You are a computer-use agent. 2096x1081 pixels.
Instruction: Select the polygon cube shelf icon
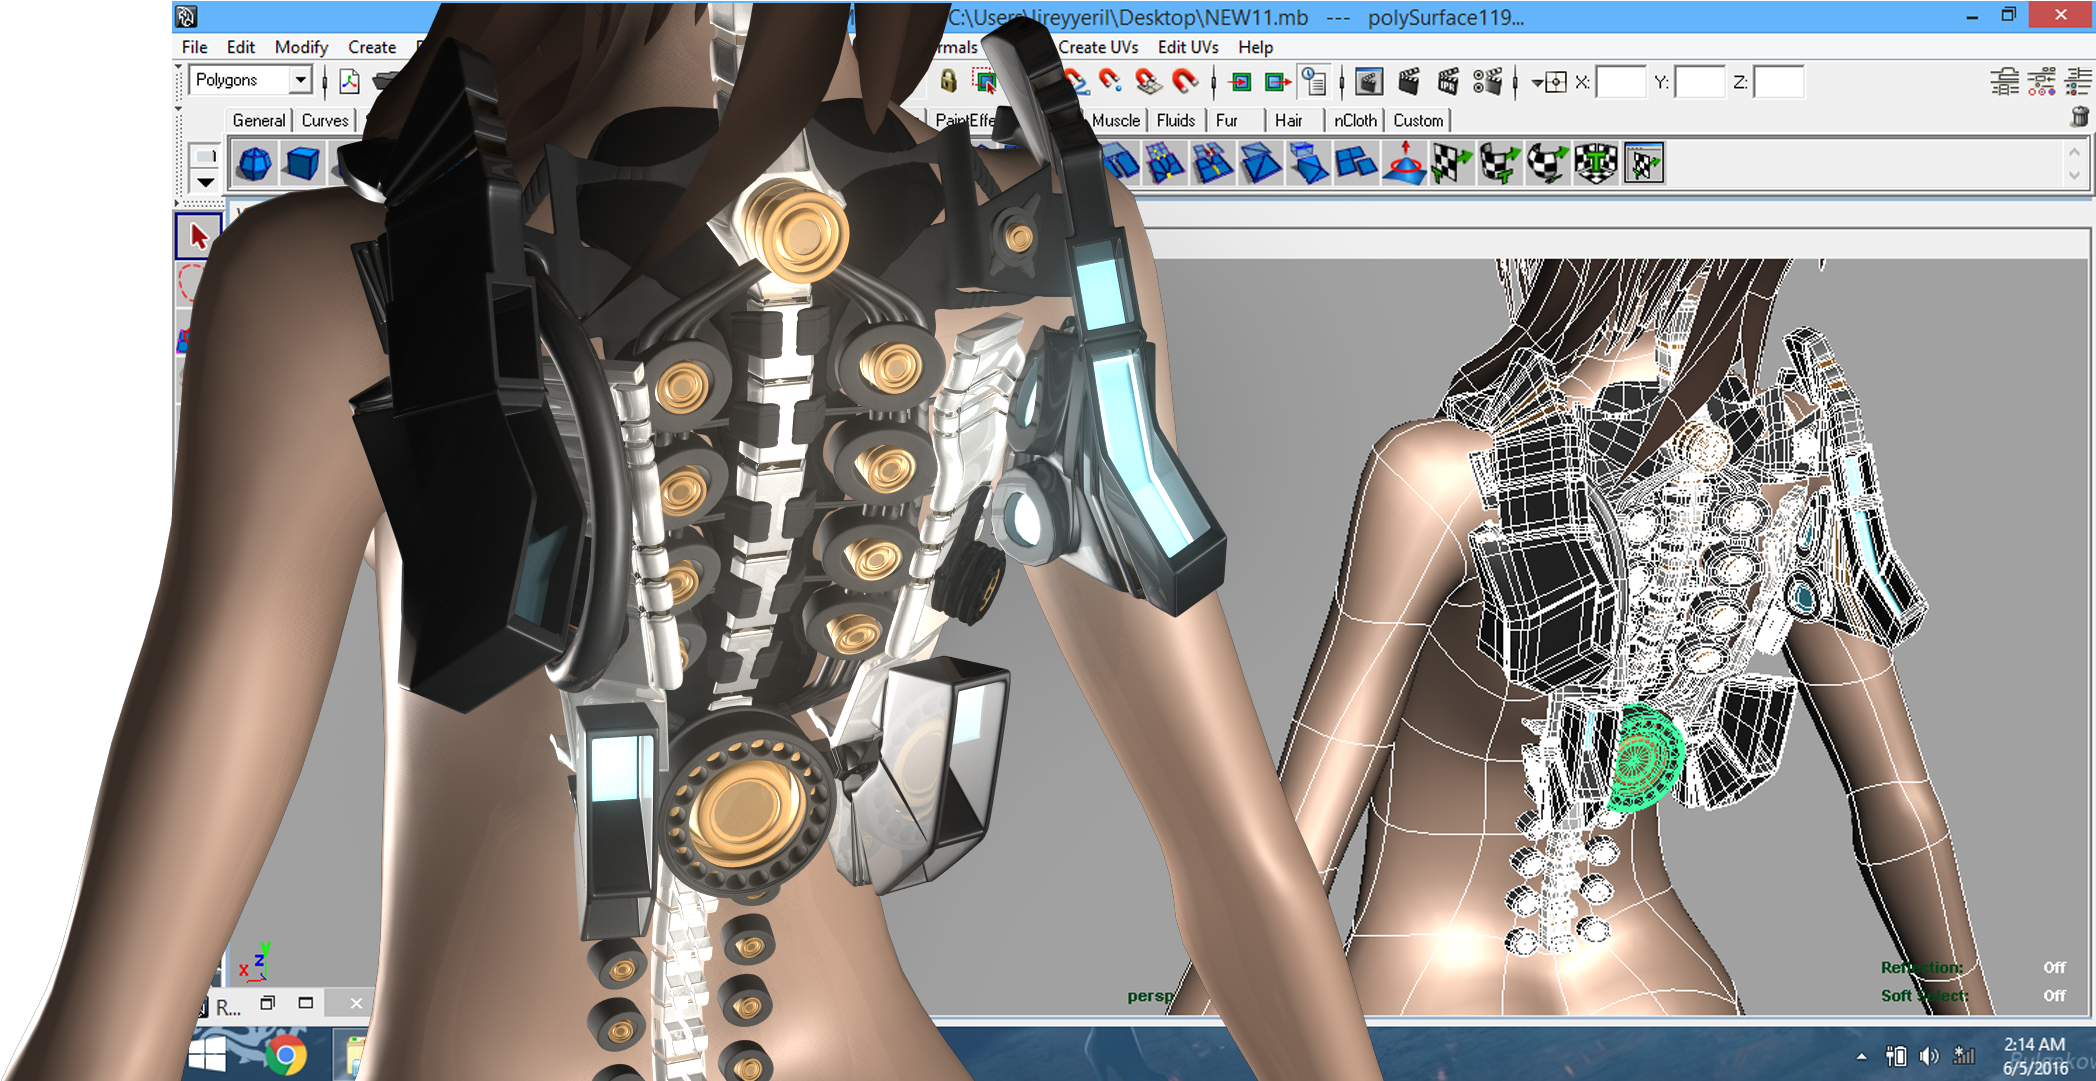click(302, 163)
